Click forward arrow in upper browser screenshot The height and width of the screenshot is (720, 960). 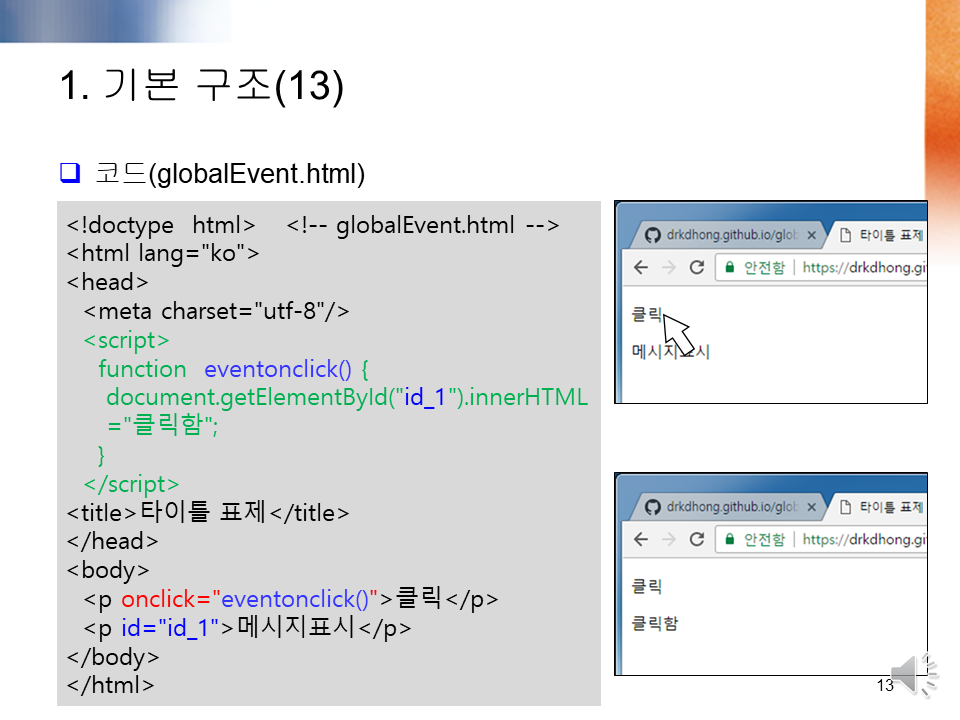tap(669, 268)
